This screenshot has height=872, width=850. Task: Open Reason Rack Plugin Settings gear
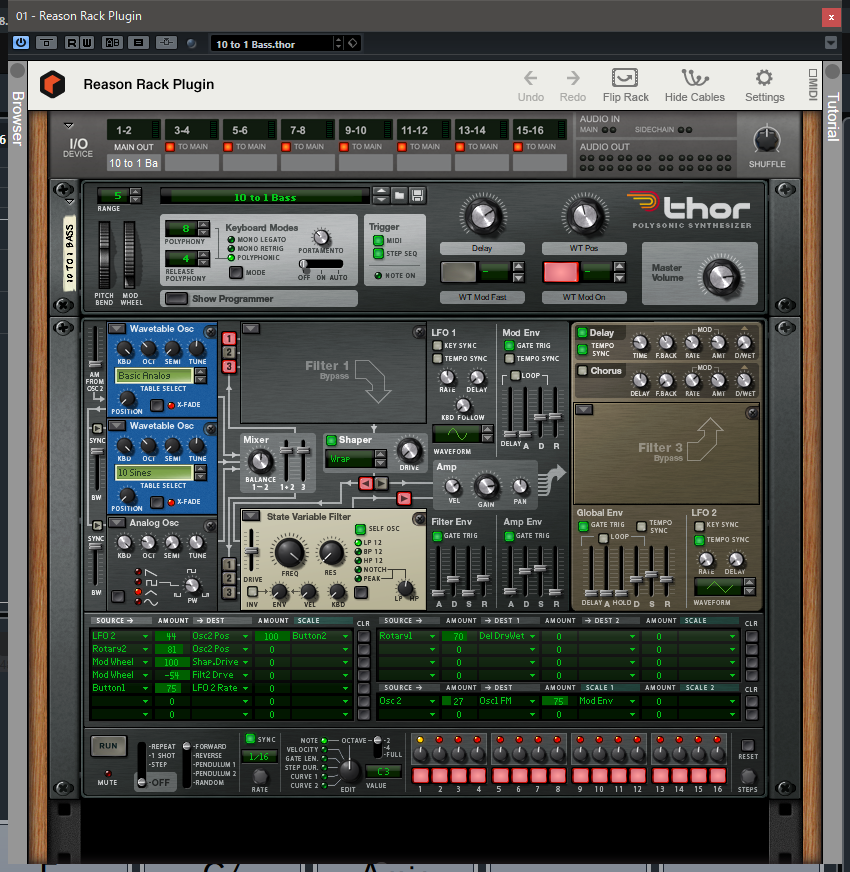point(764,77)
